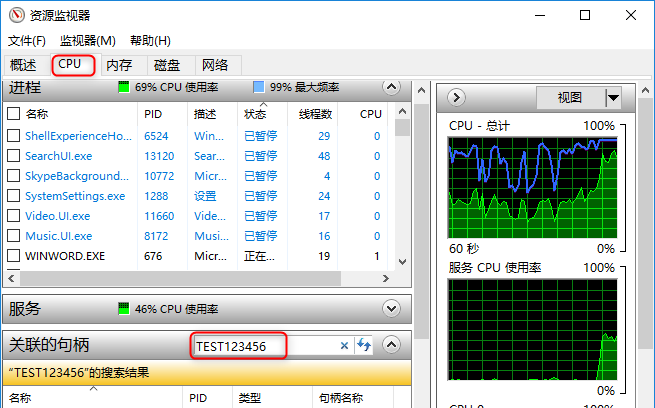Check the Video.UI.exe process checkbox

click(x=14, y=215)
